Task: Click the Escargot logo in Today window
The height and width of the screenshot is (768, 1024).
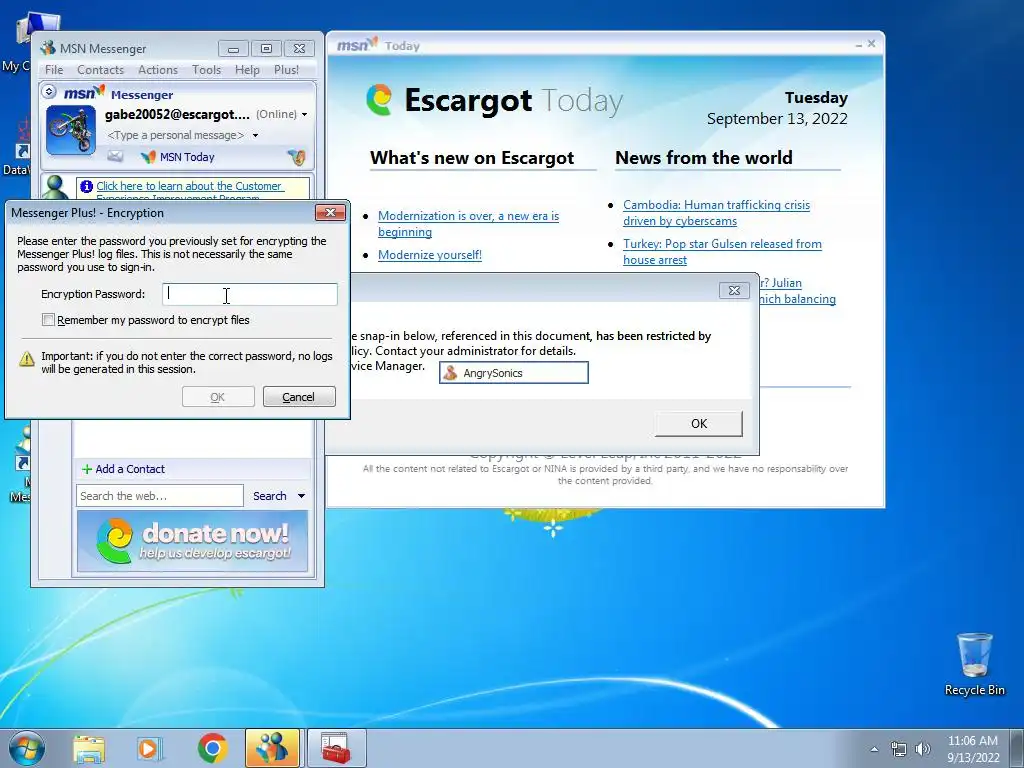Action: 379,100
